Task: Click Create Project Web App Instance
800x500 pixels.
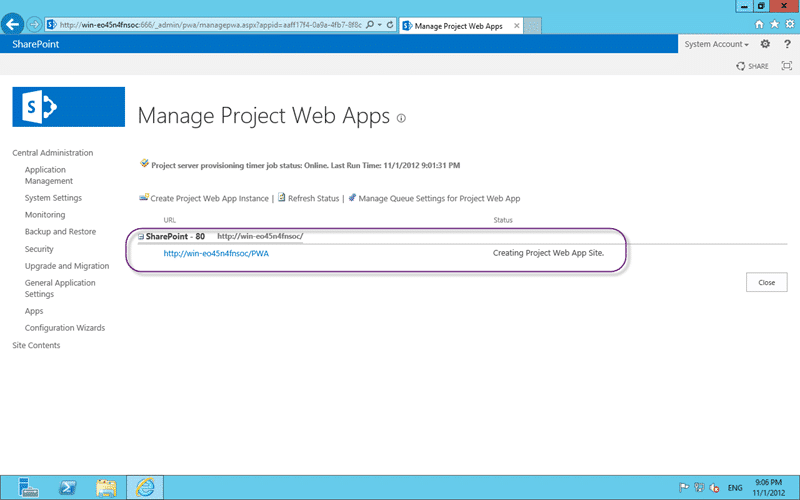Action: click(209, 198)
